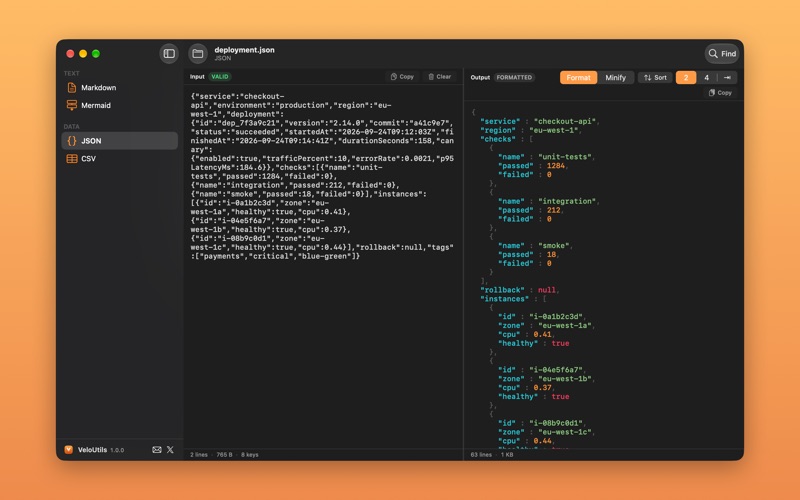This screenshot has width=800, height=500.
Task: Click the VALID status badge
Action: click(x=220, y=77)
